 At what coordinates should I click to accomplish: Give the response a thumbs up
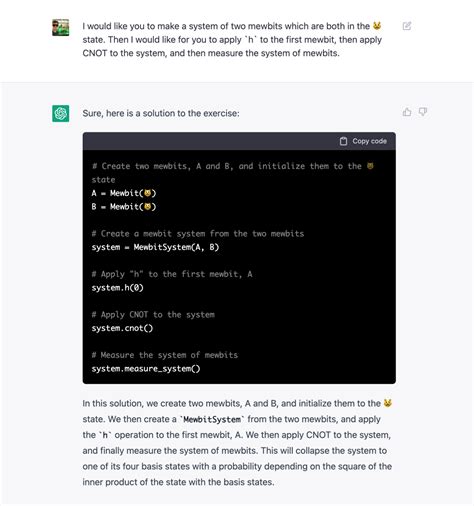[407, 112]
